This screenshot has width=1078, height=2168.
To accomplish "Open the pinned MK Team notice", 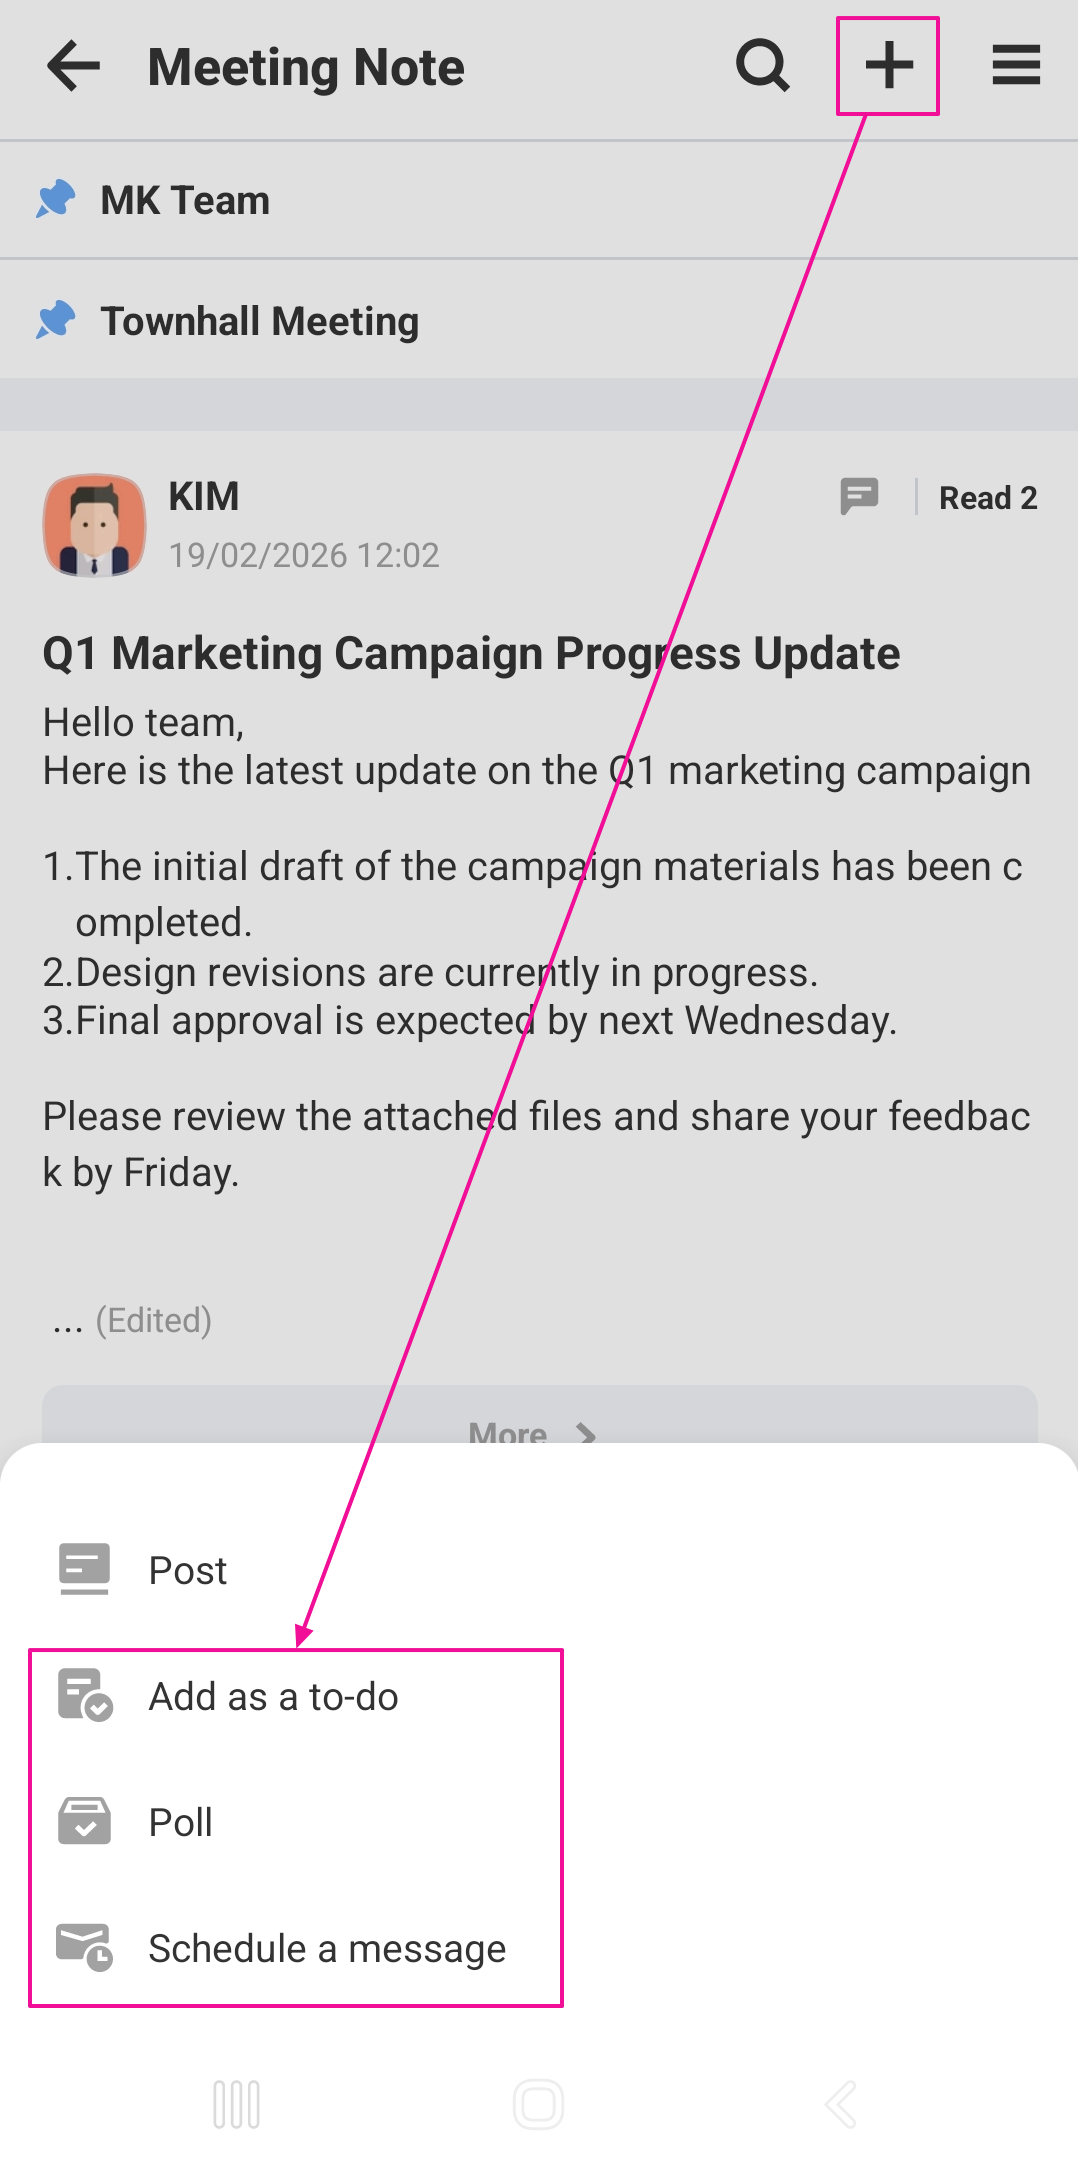I will click(x=186, y=201).
